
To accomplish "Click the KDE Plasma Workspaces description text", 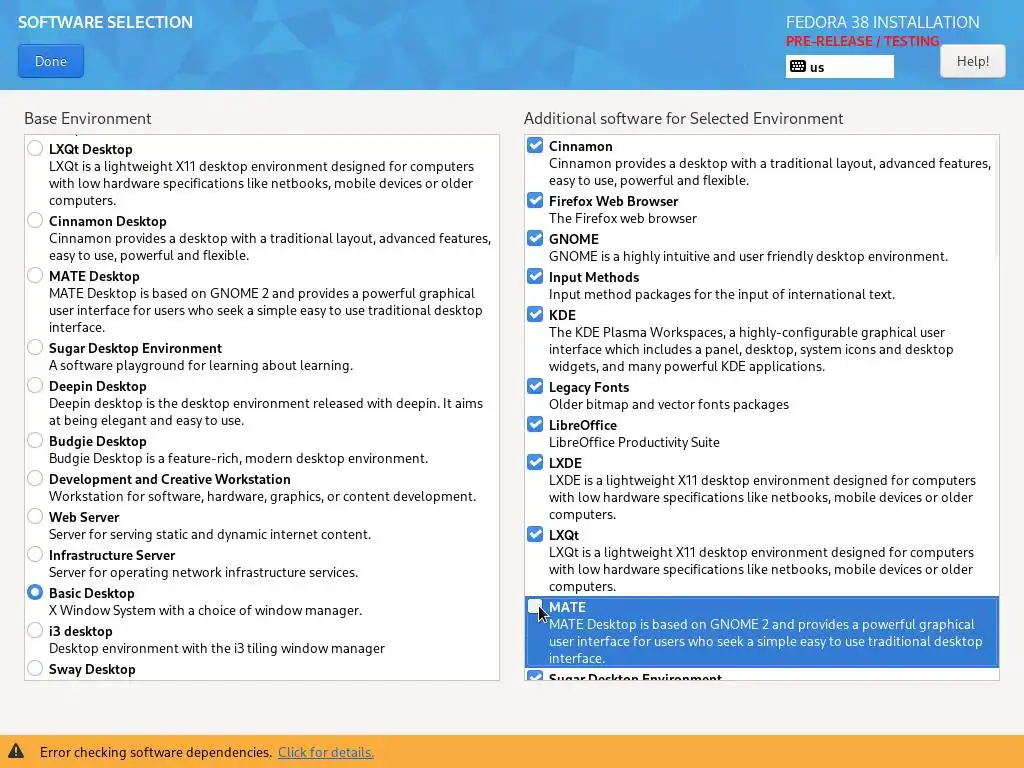I will pos(751,349).
